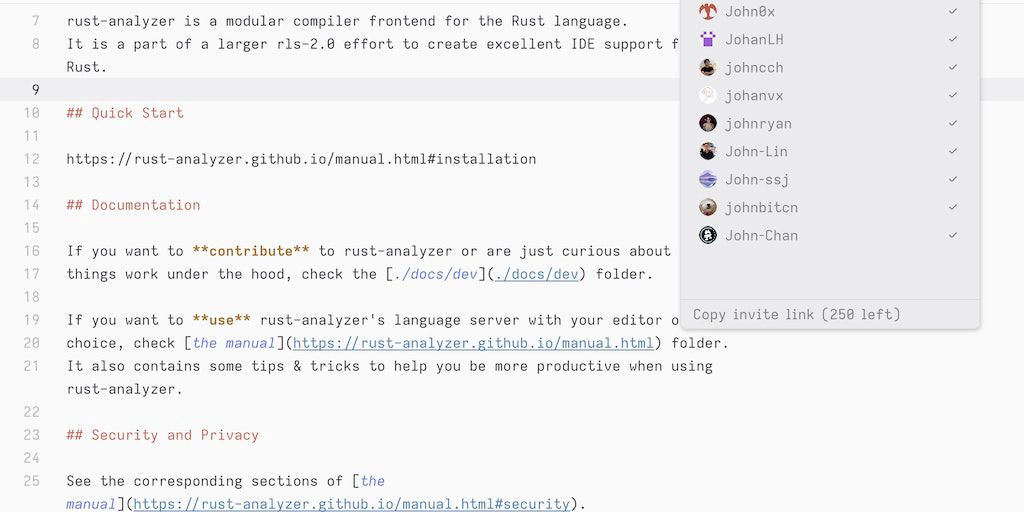
Task: Open the manual.html#security URL link
Action: 351,504
